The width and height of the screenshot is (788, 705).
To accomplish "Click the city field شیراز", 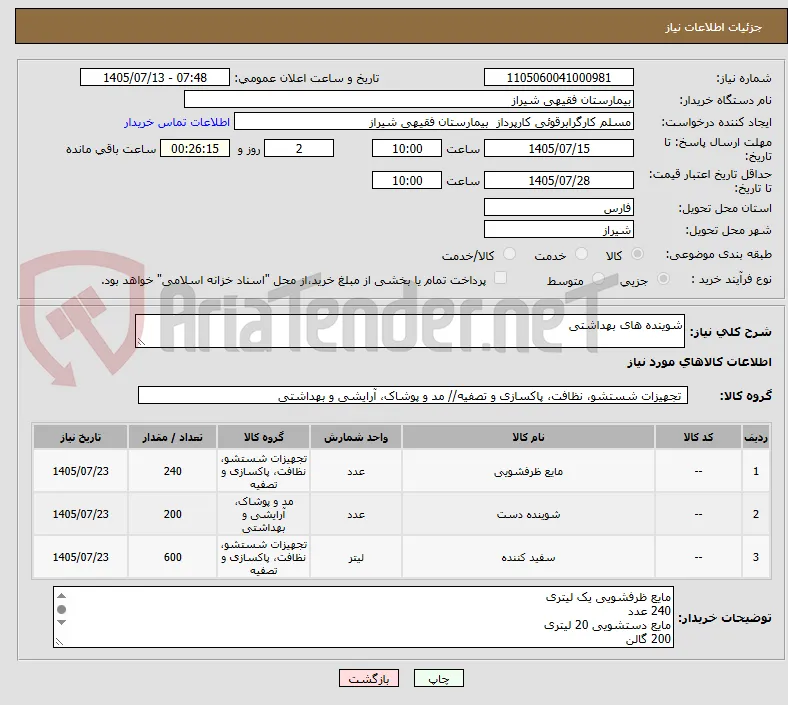I will tap(558, 229).
